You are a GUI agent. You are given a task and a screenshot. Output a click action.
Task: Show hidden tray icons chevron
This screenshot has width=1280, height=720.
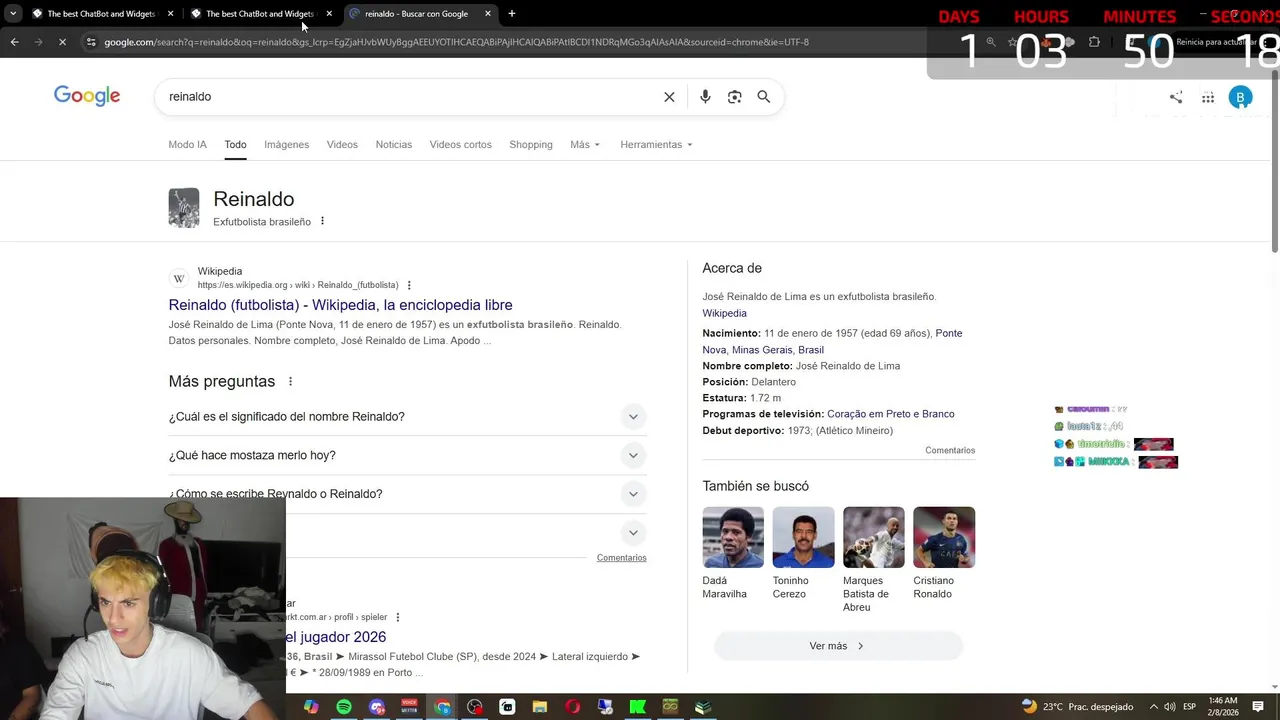(1153, 707)
